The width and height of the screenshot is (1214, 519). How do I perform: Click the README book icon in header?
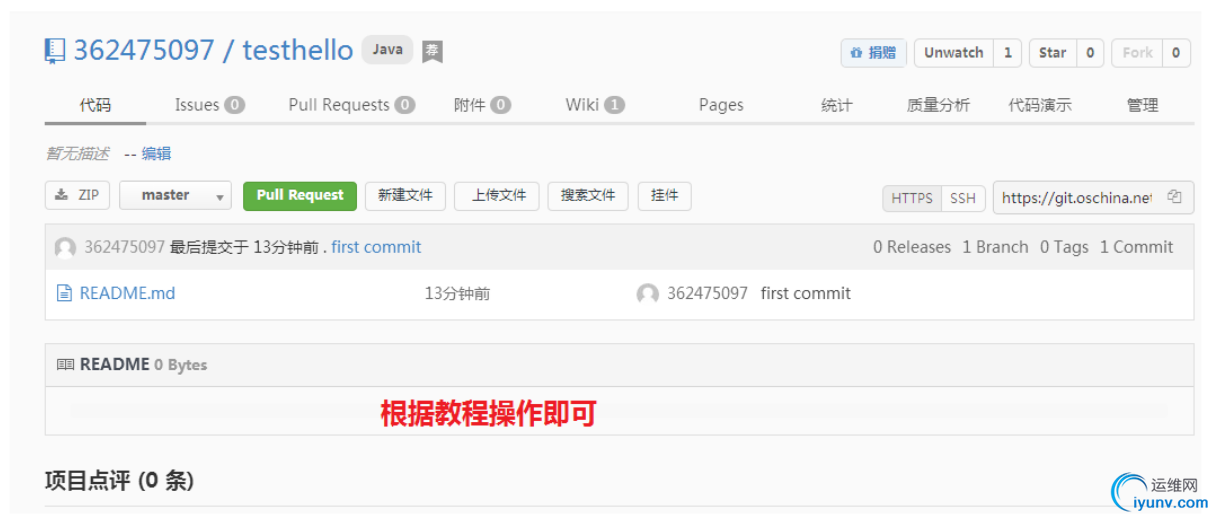click(x=65, y=365)
